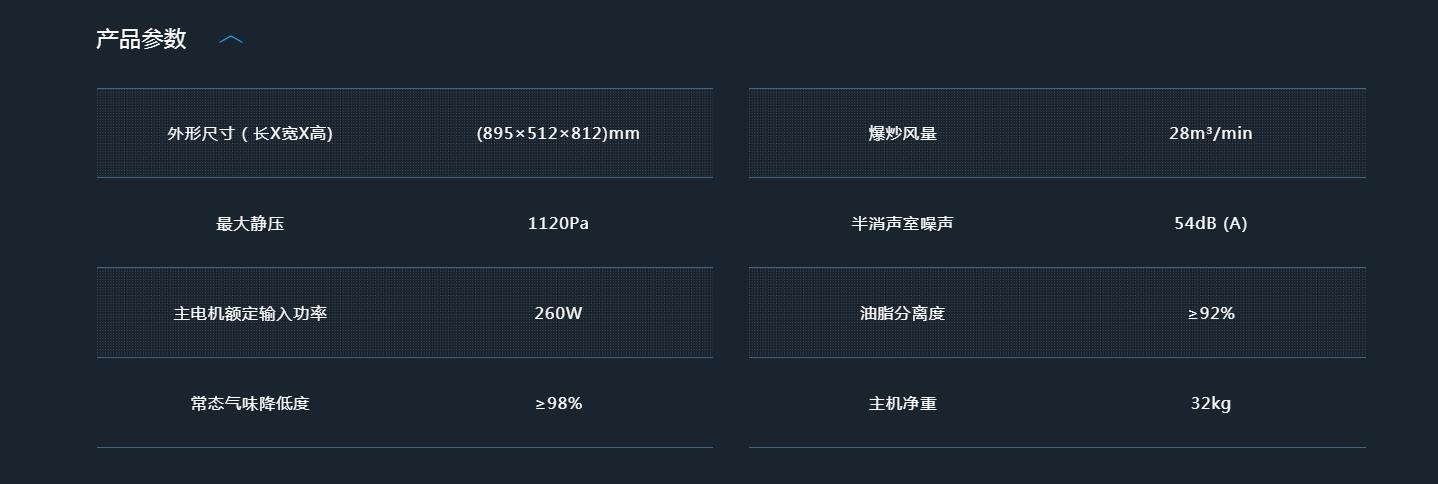
Task: Click the 54dB (A) noise value
Action: click(1210, 223)
